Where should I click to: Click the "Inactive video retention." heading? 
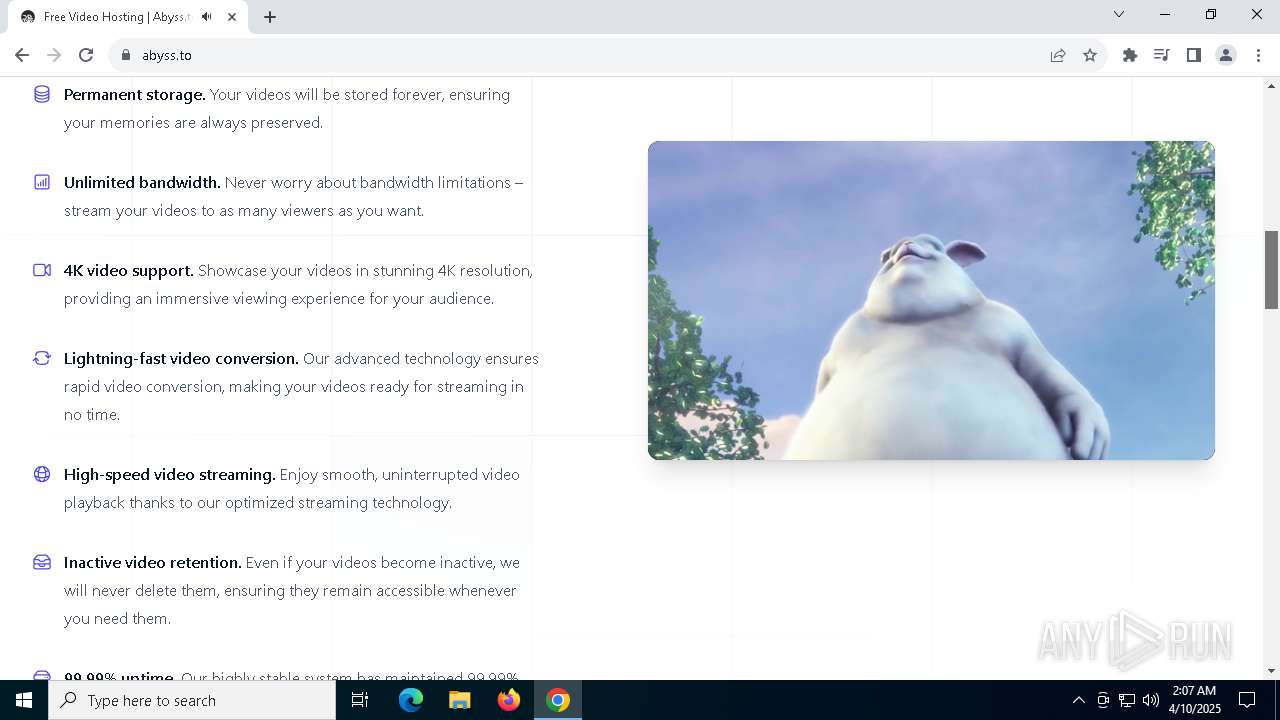(x=153, y=562)
